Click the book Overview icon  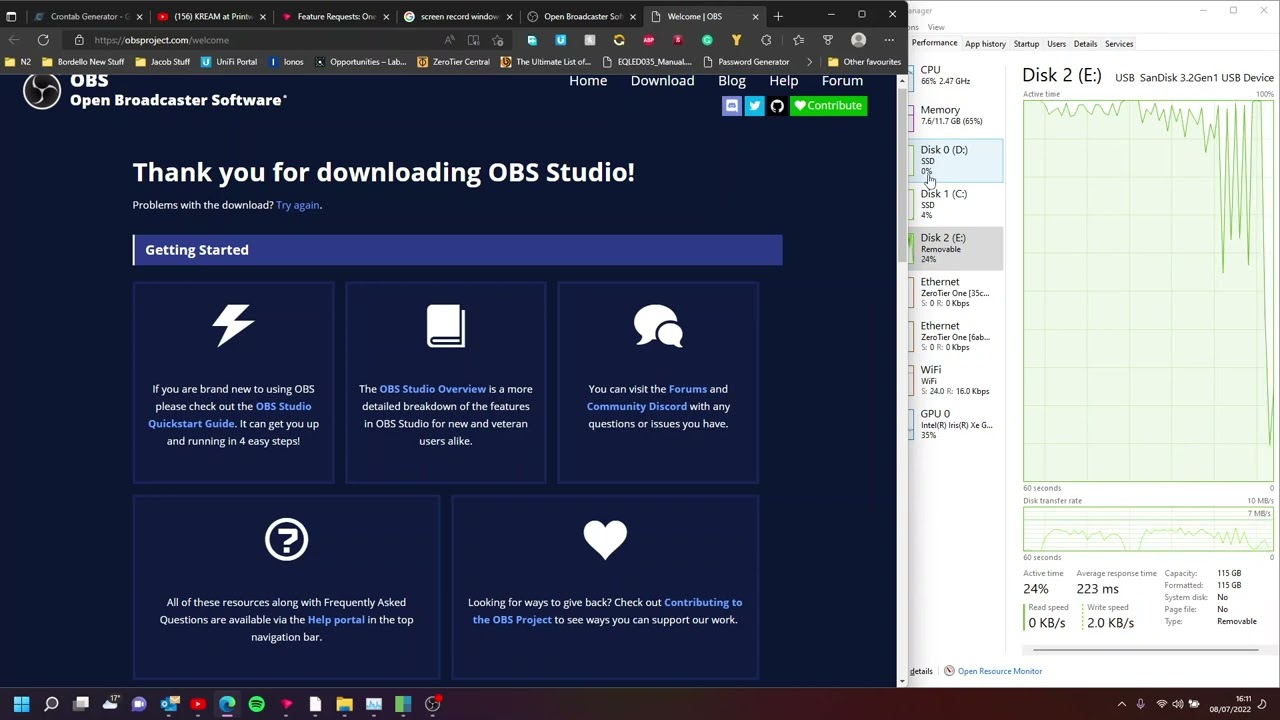point(446,326)
